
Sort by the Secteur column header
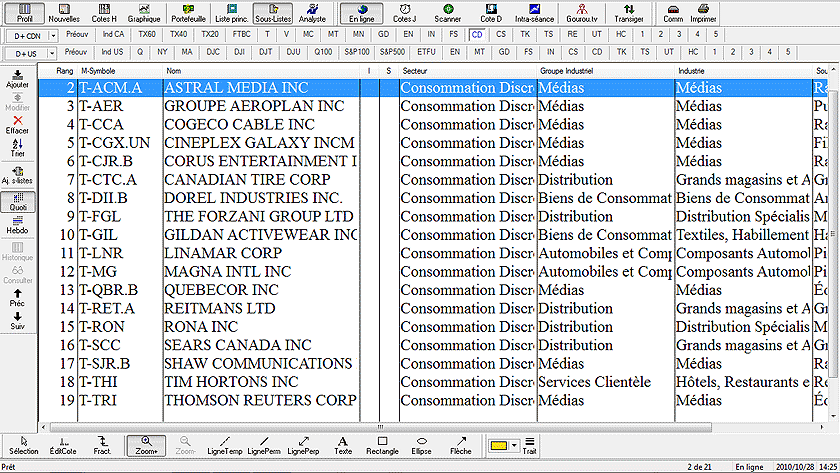coord(468,71)
